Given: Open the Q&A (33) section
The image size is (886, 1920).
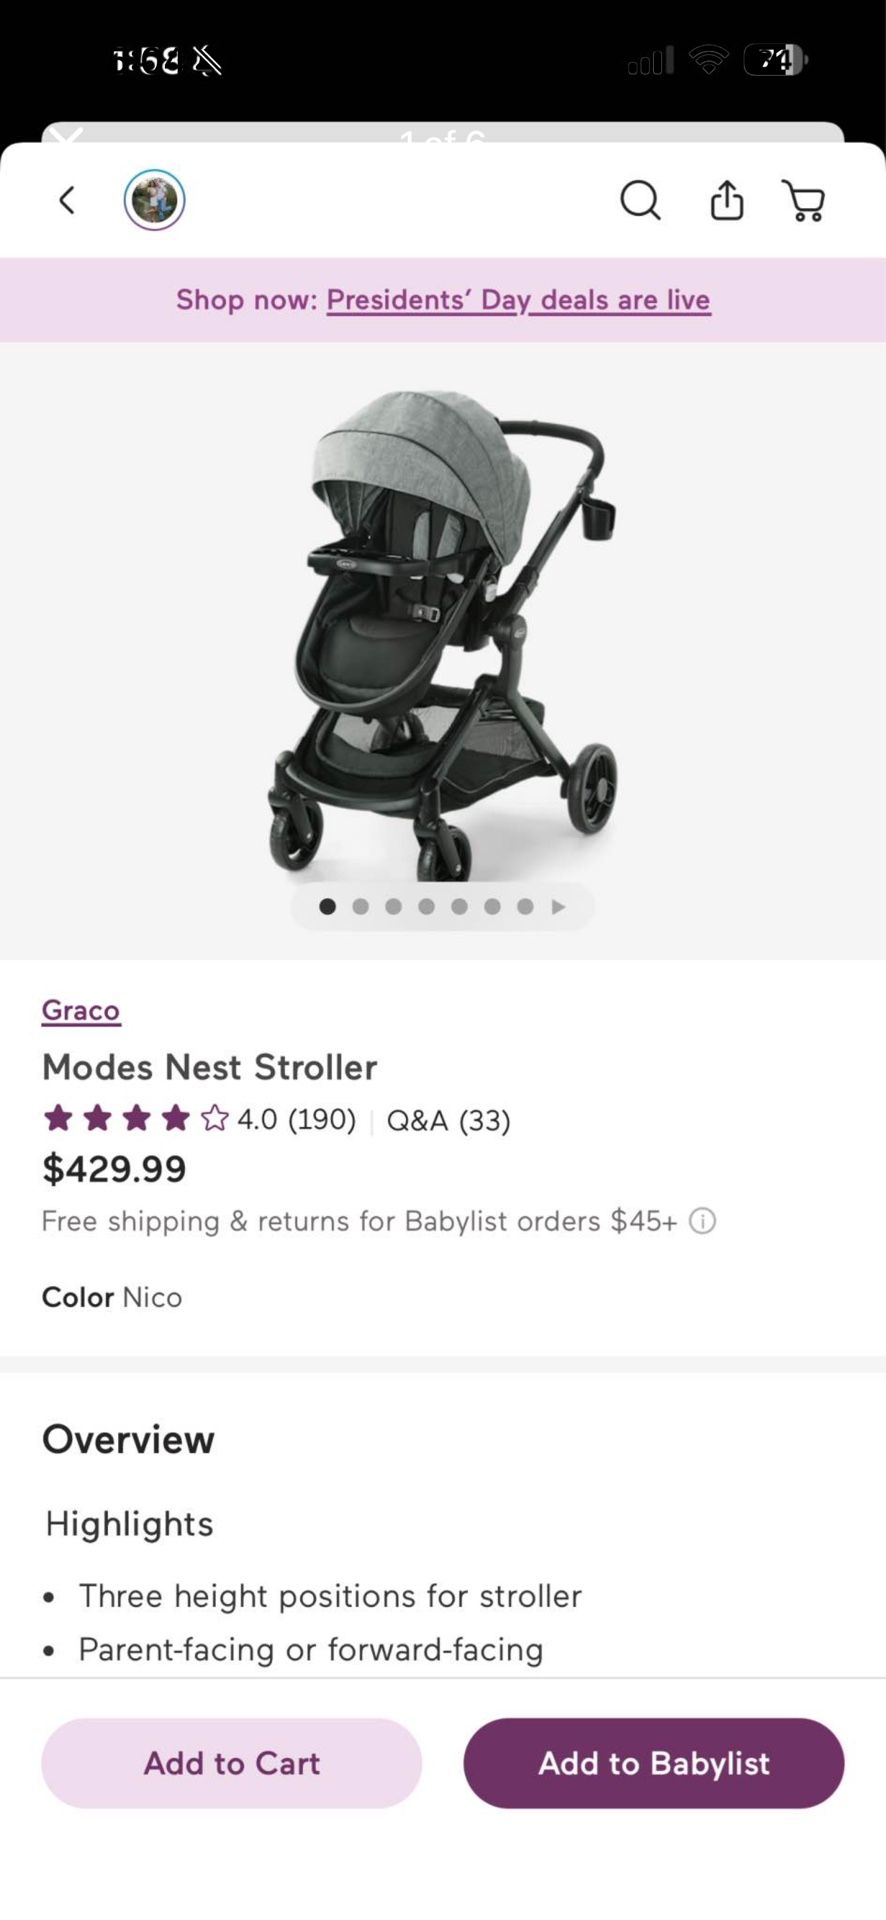Looking at the screenshot, I should click(446, 1120).
